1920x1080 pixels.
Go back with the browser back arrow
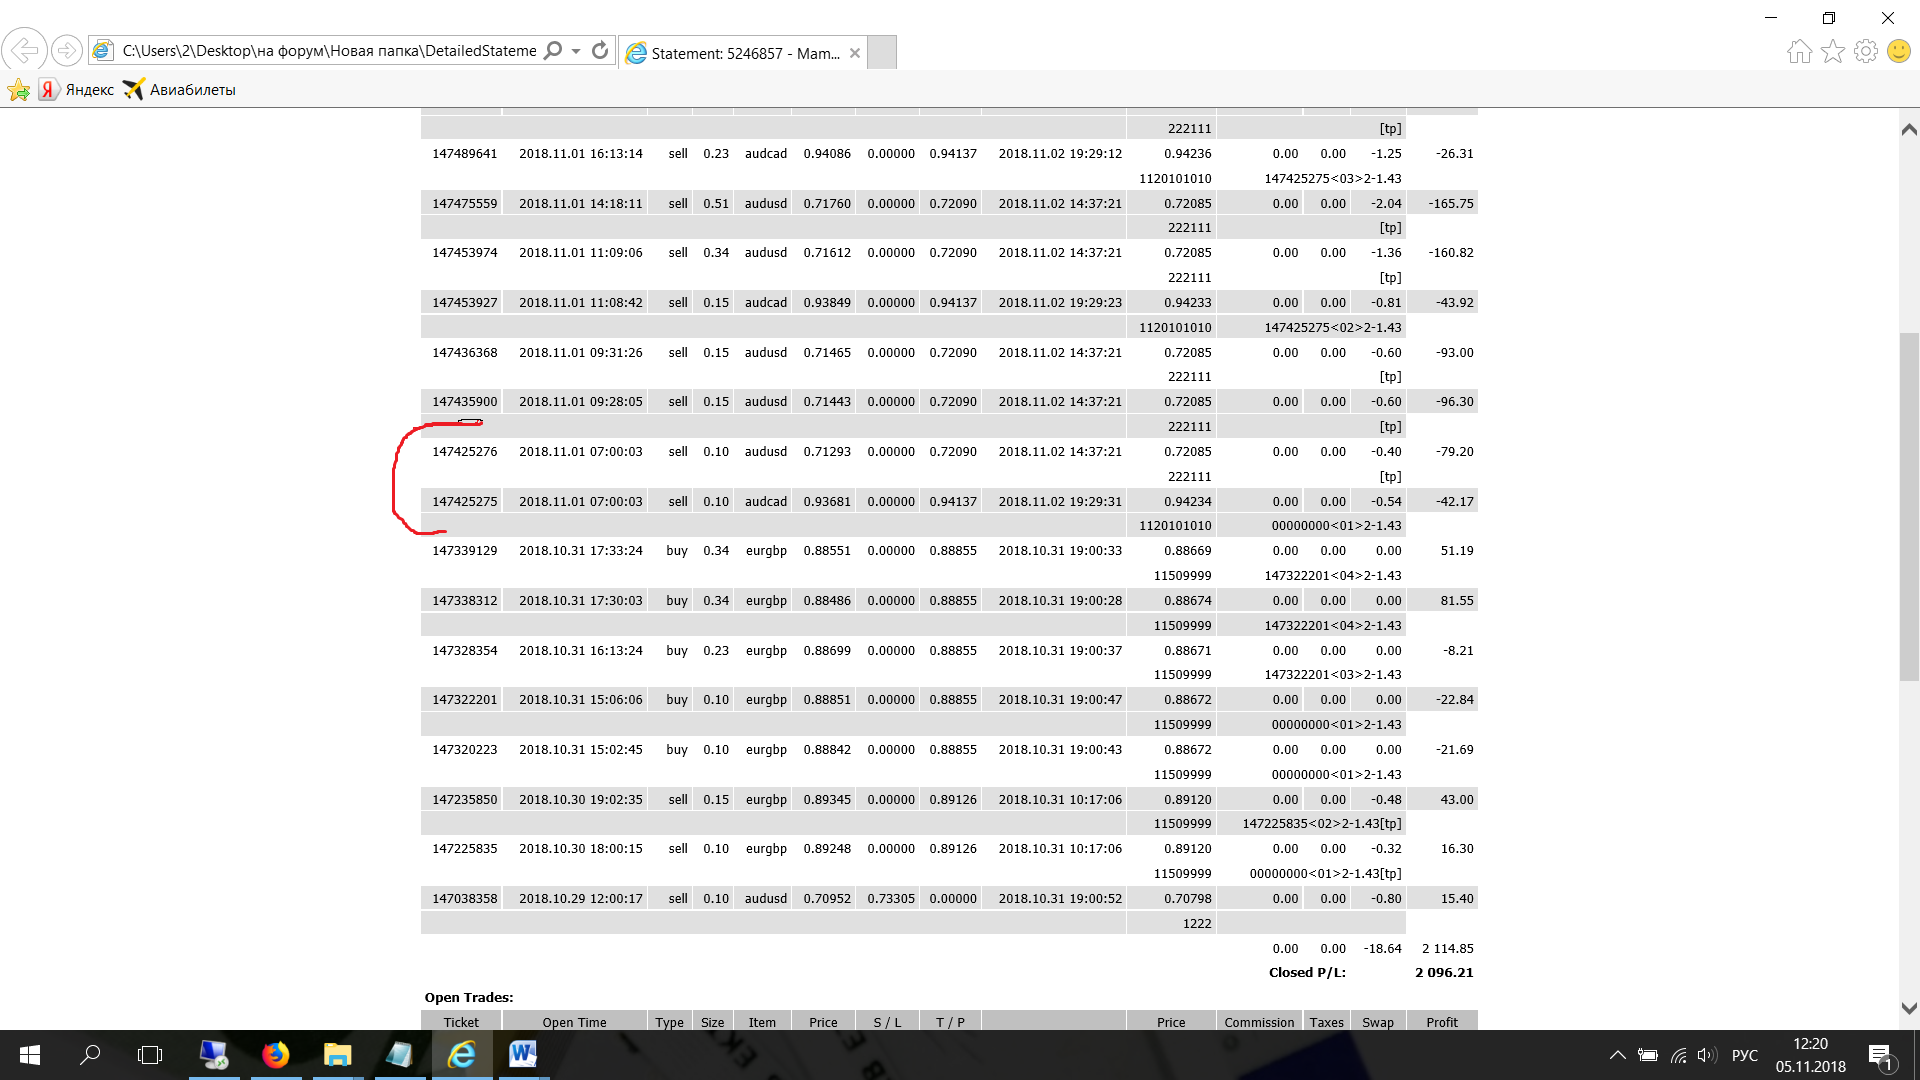[x=24, y=50]
